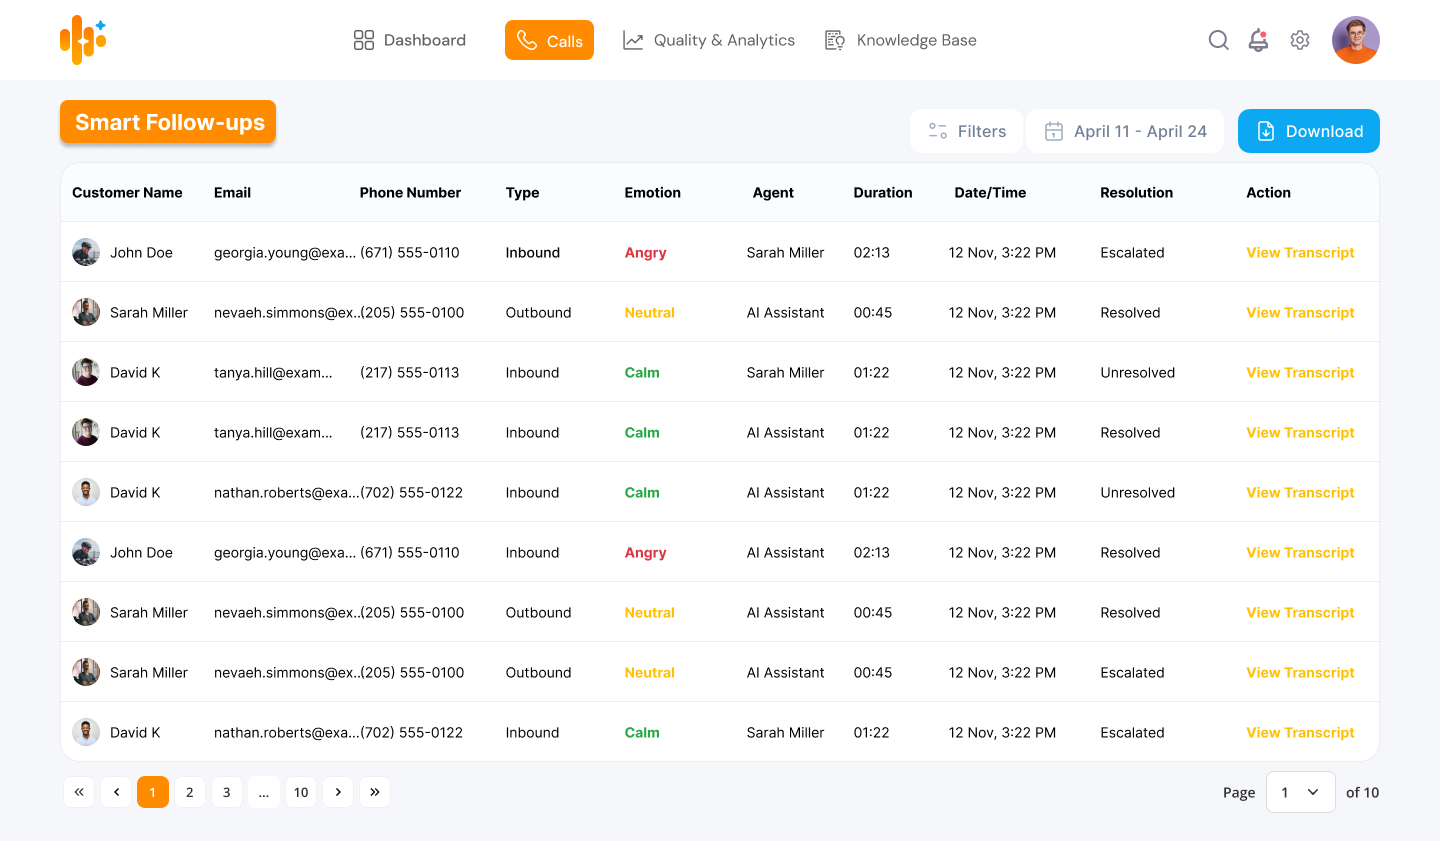The image size is (1440, 841).
Task: Go to previous page with single arrow
Action: [116, 792]
